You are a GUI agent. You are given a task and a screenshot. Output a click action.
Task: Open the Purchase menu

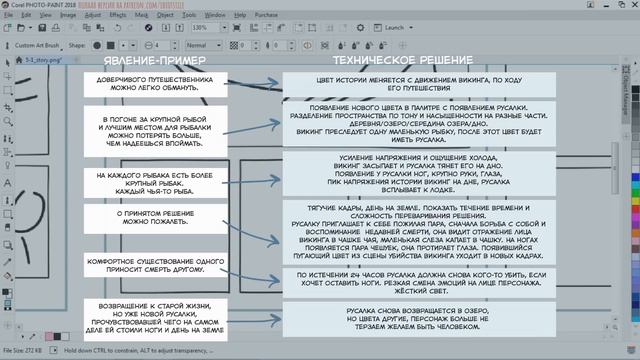pyautogui.click(x=266, y=15)
